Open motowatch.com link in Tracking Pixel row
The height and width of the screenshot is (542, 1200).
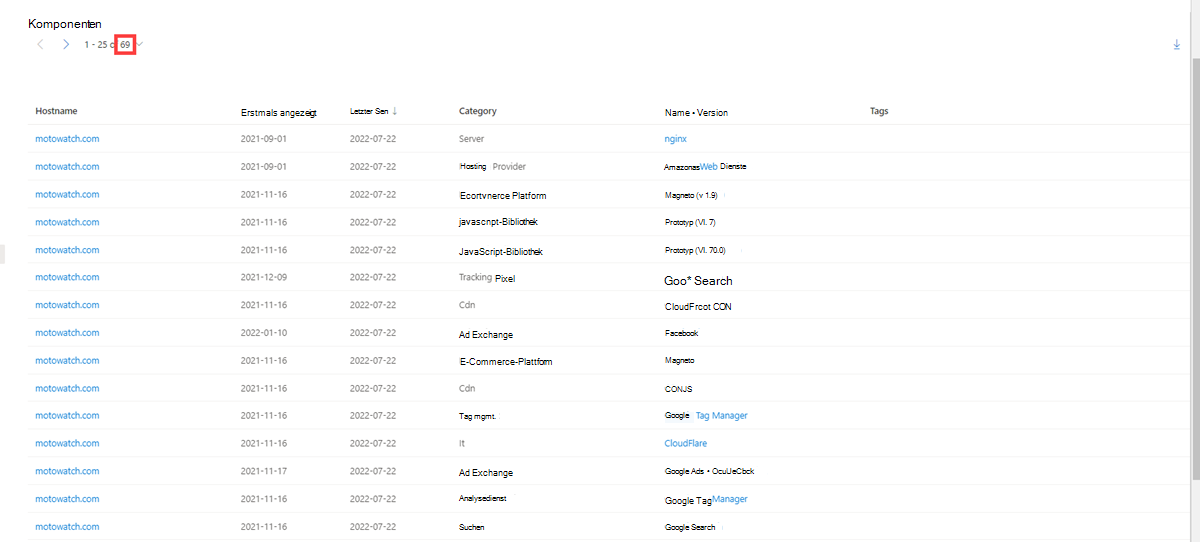pyautogui.click(x=67, y=277)
